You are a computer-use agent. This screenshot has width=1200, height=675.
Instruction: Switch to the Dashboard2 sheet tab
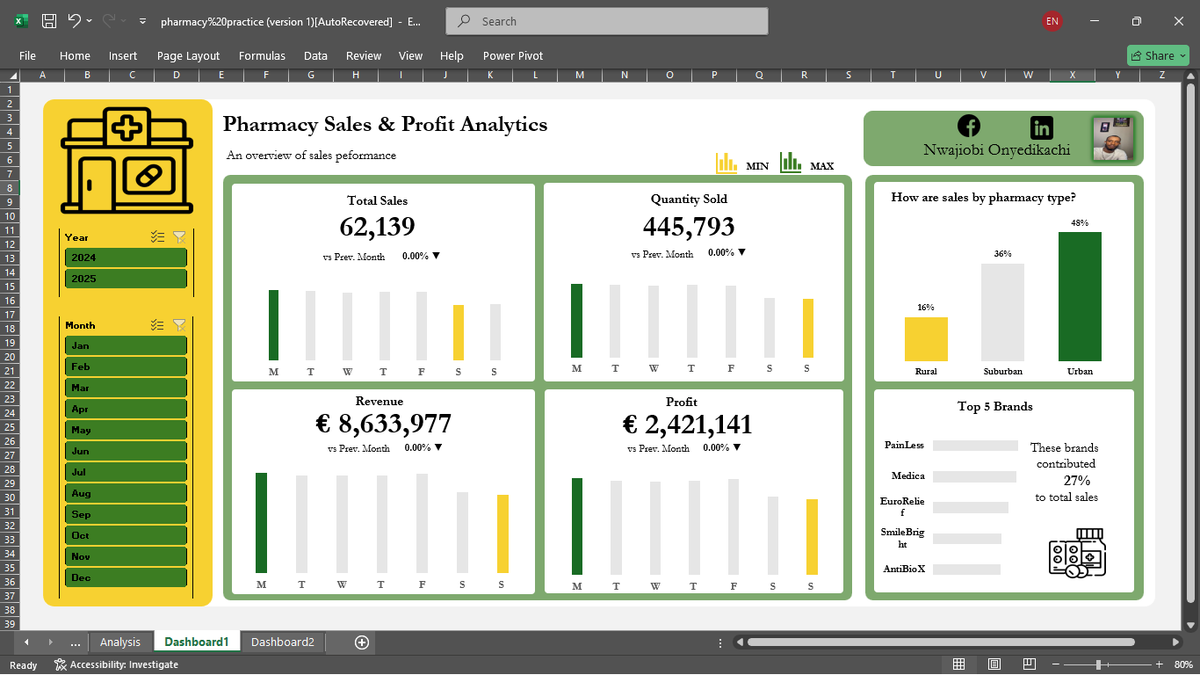tap(282, 642)
